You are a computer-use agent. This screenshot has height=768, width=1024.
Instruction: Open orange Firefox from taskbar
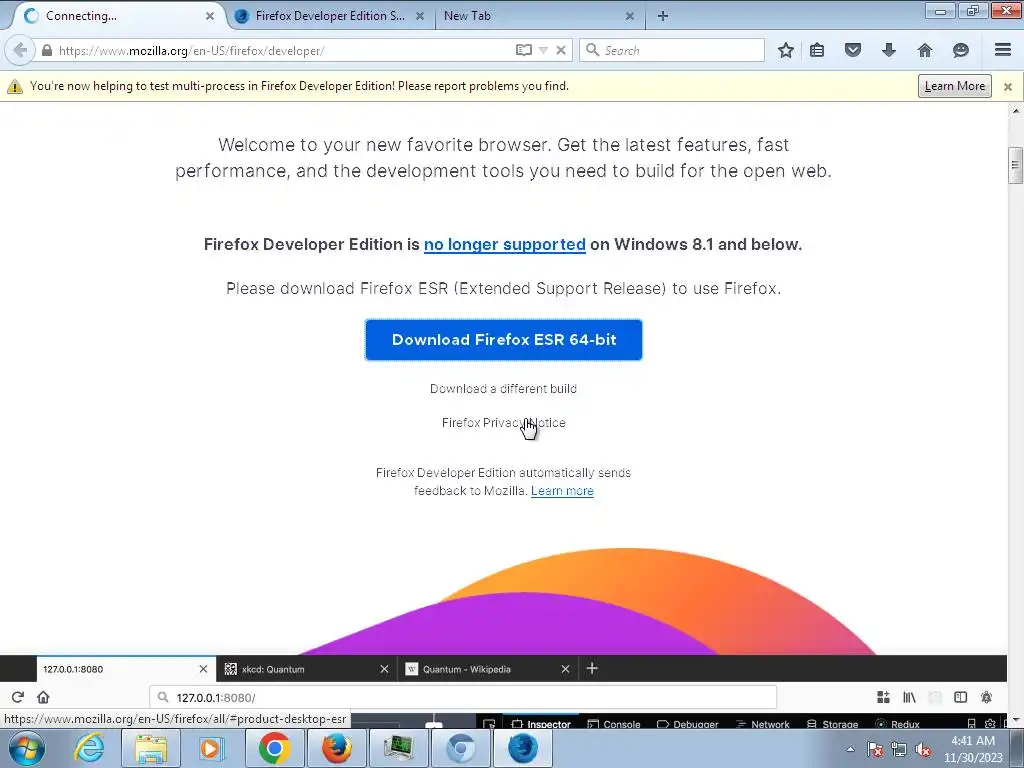click(337, 748)
